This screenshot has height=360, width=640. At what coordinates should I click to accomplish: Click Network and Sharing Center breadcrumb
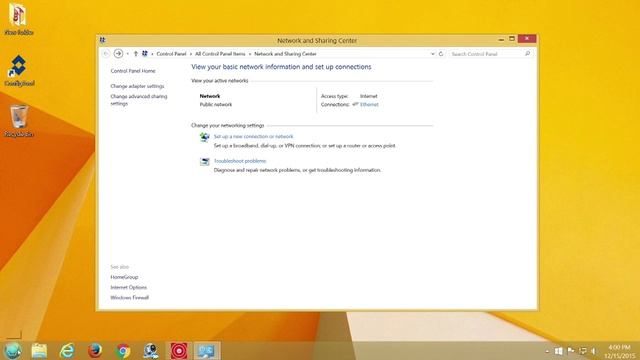click(285, 54)
